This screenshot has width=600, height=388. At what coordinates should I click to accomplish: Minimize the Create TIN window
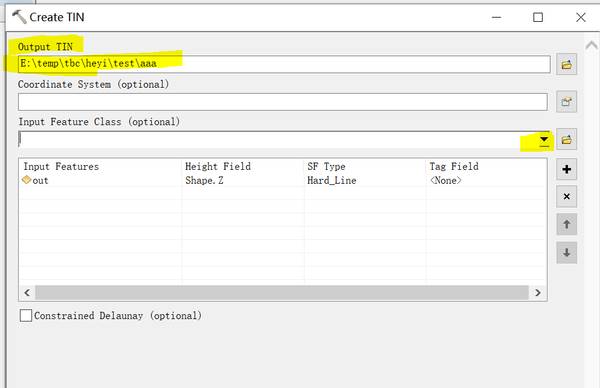tap(496, 17)
